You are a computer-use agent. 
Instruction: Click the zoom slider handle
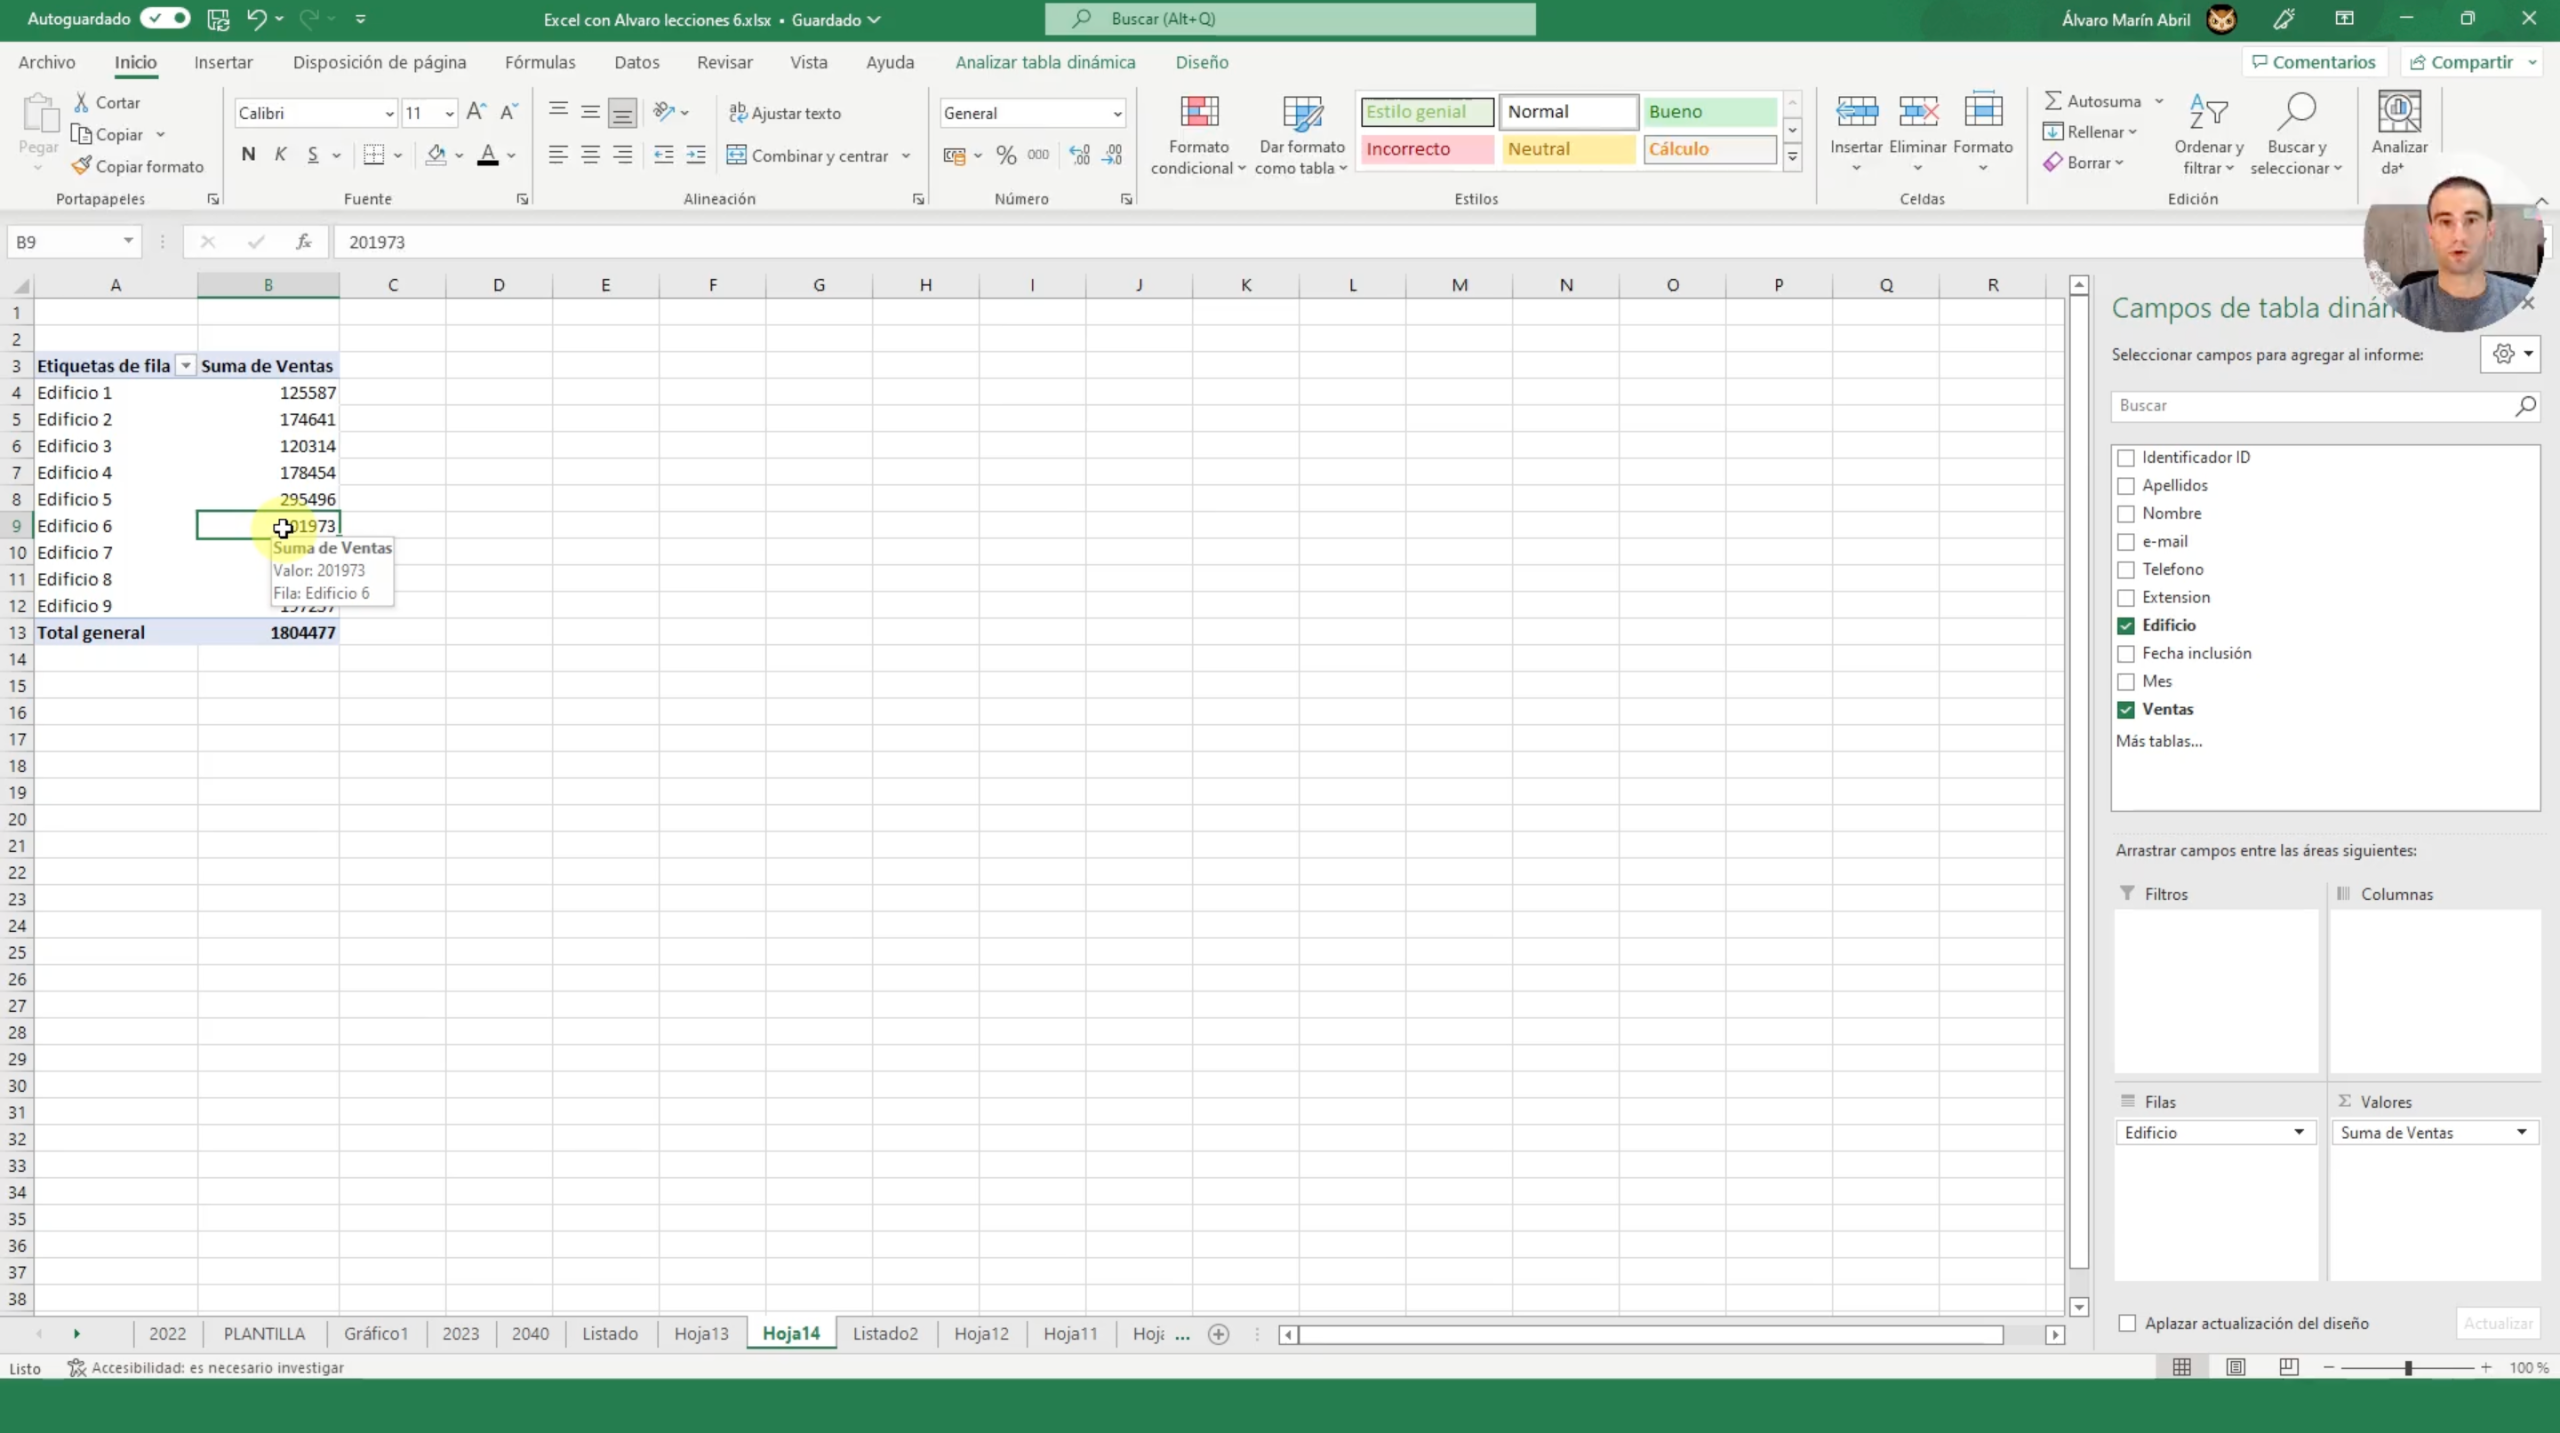(x=2408, y=1367)
